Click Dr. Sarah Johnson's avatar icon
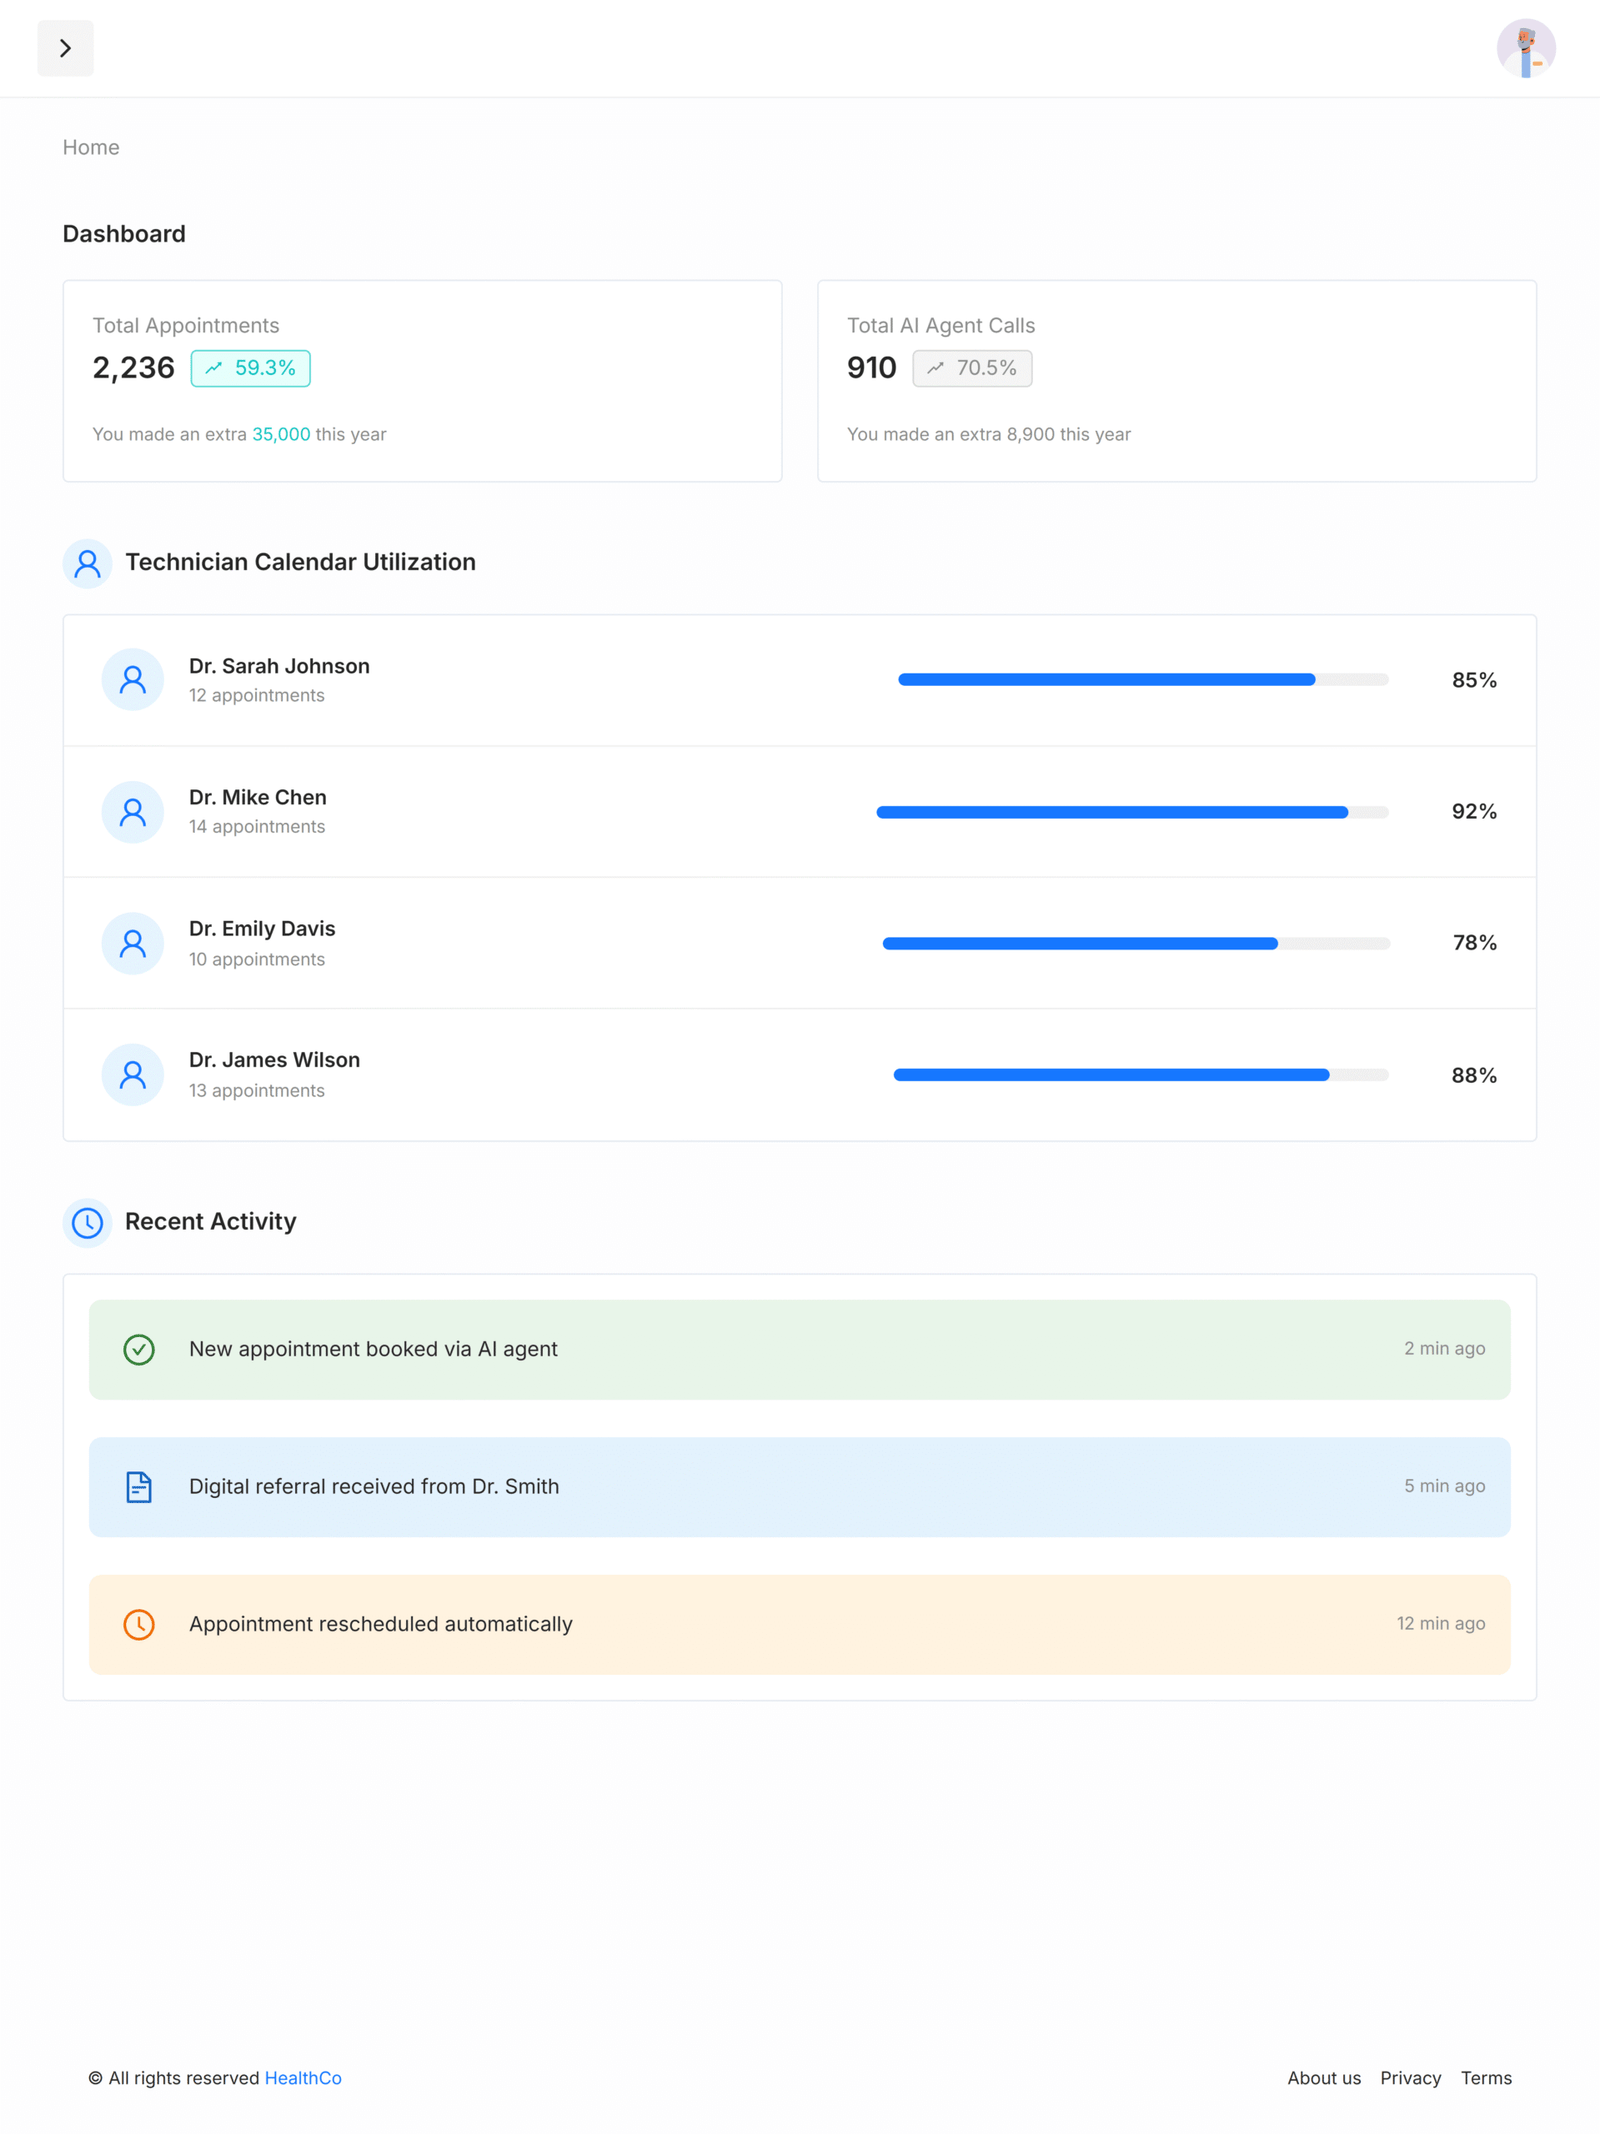 coord(132,680)
